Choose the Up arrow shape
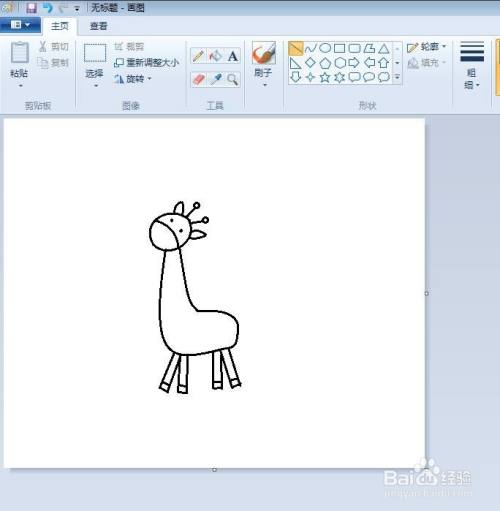Image resolution: width=500 pixels, height=511 pixels. tap(384, 63)
